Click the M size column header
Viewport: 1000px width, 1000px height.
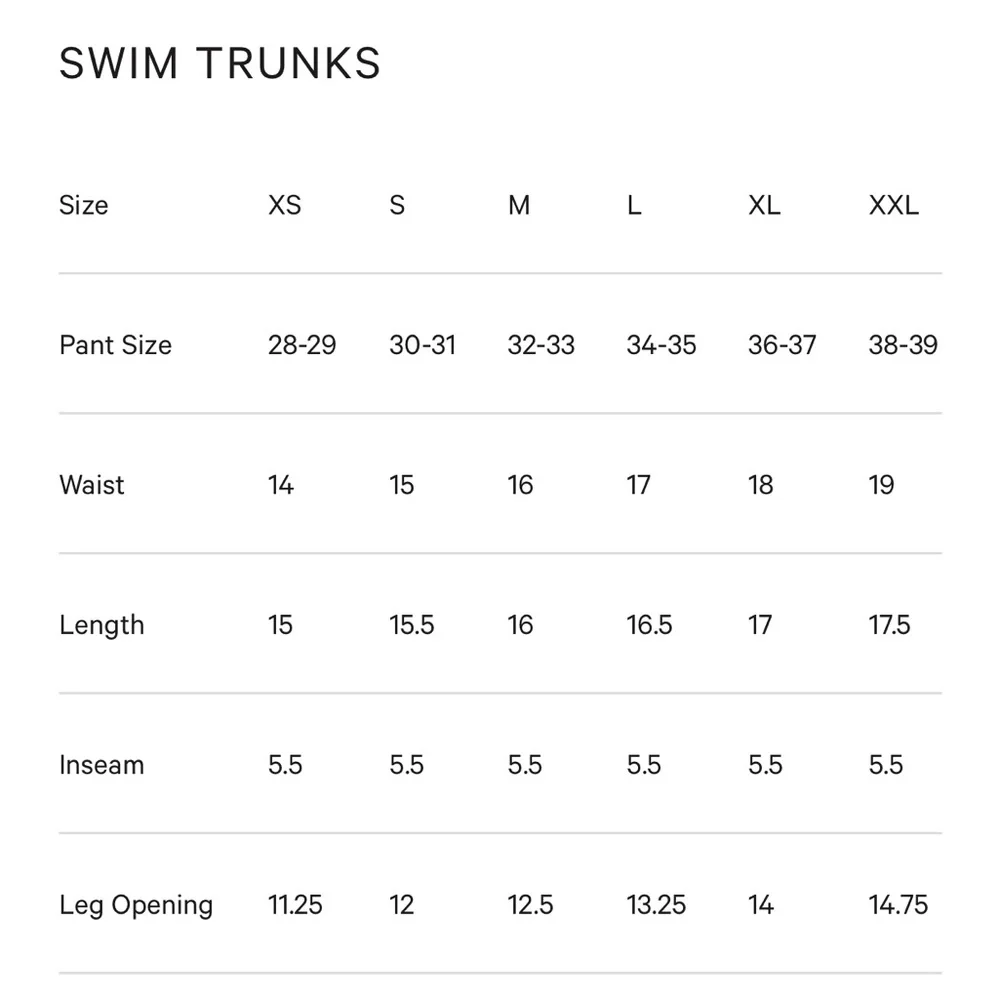[x=518, y=205]
